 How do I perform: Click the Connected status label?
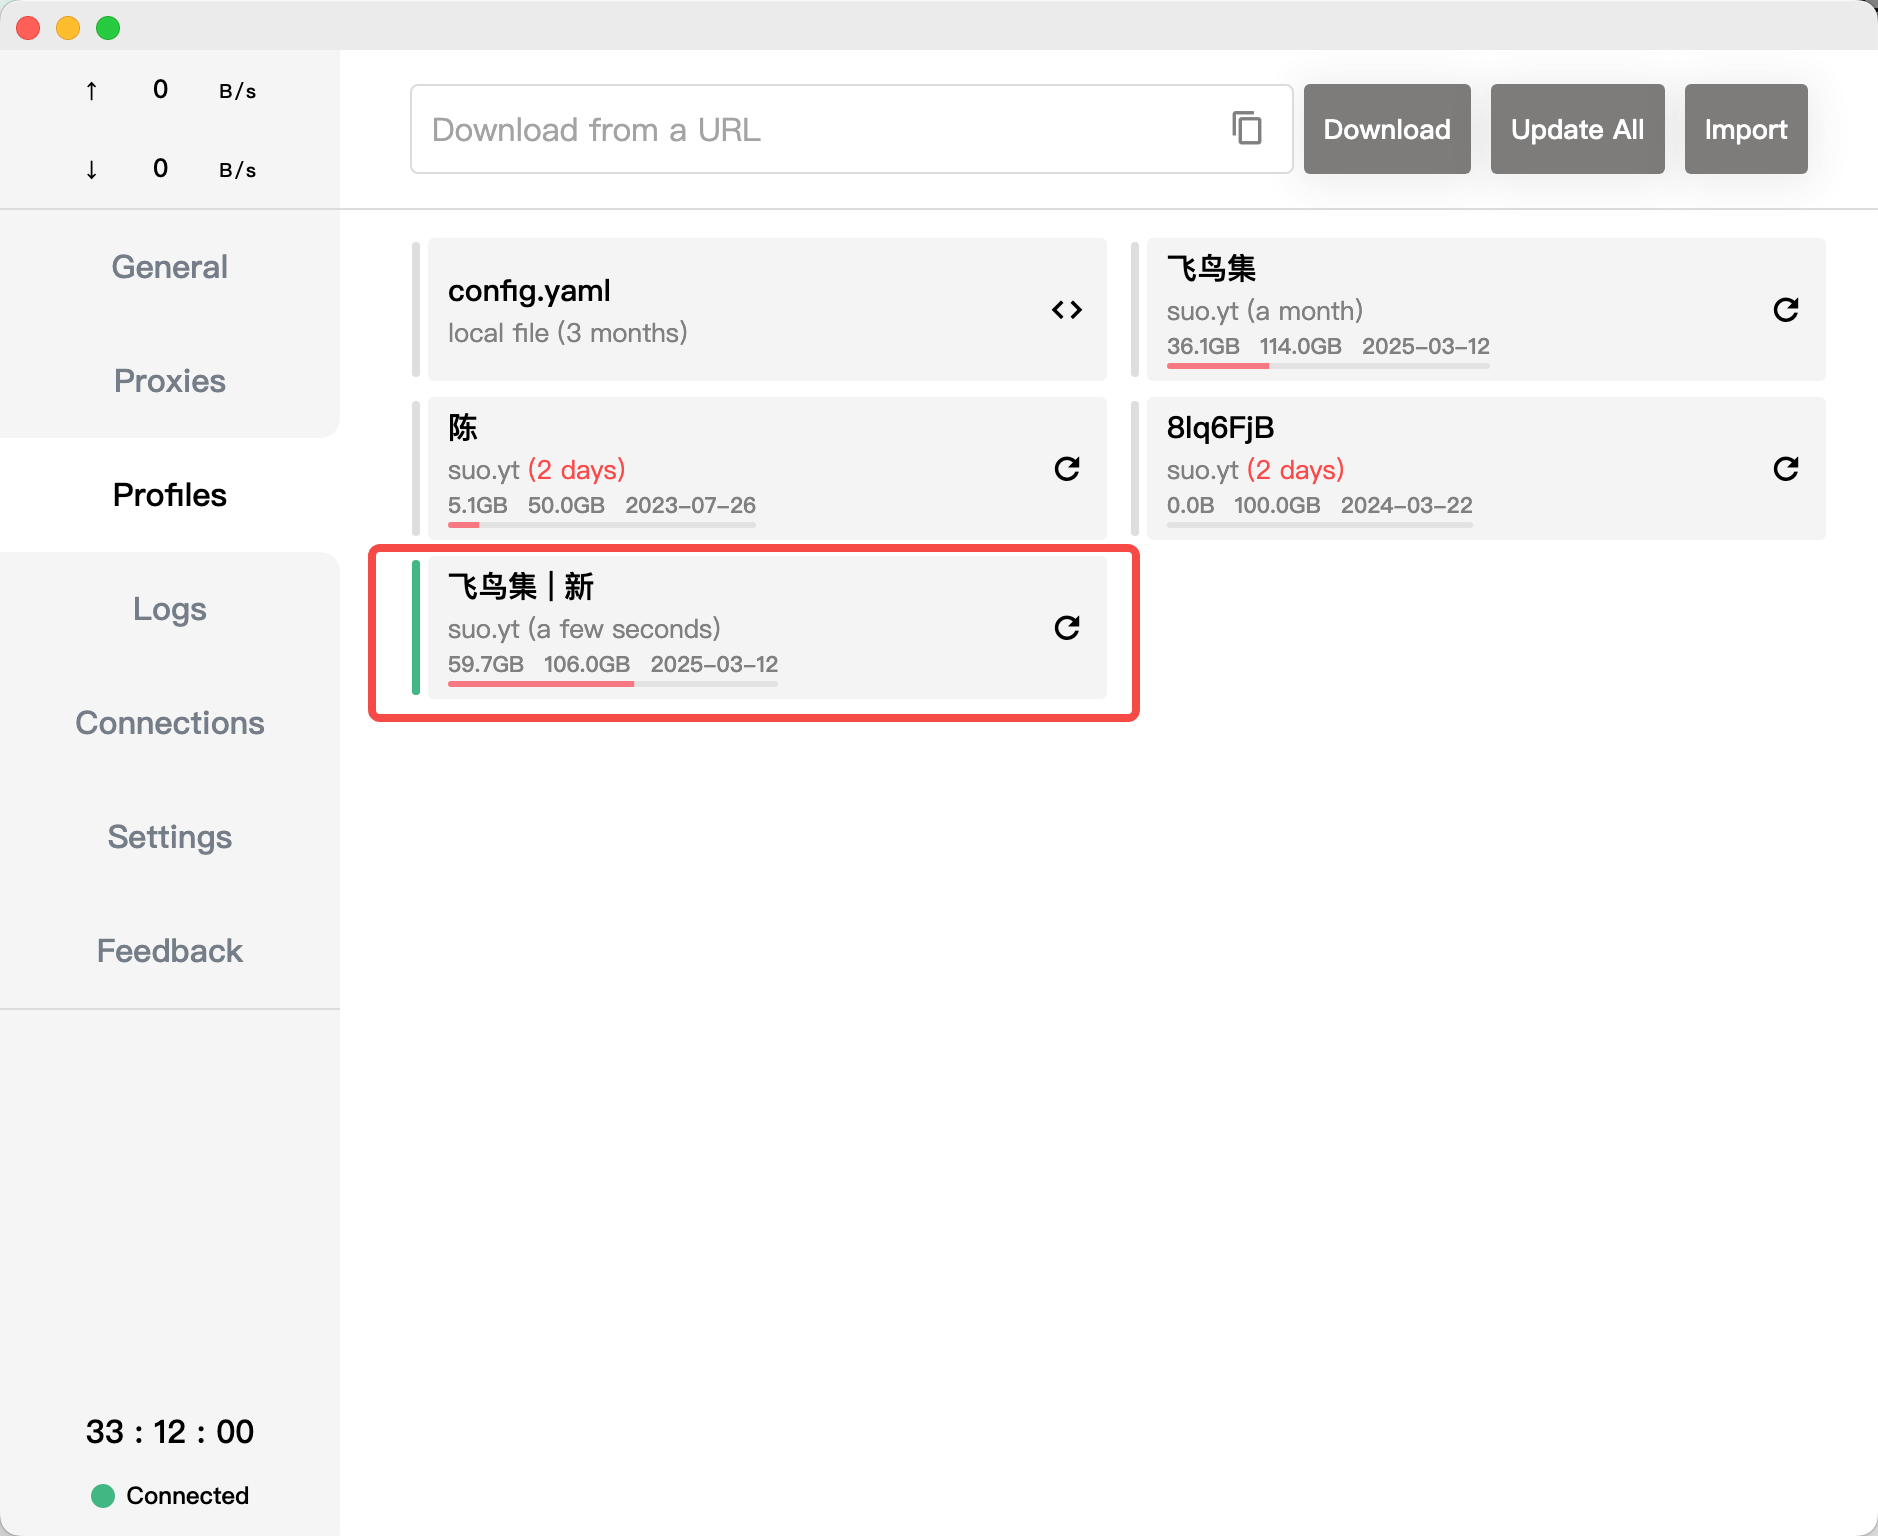(x=188, y=1496)
